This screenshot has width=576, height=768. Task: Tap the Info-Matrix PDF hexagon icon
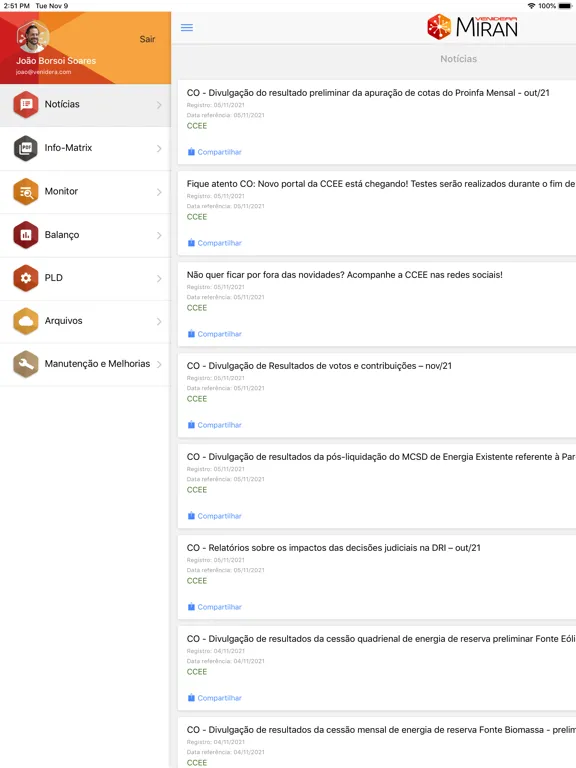(26, 148)
